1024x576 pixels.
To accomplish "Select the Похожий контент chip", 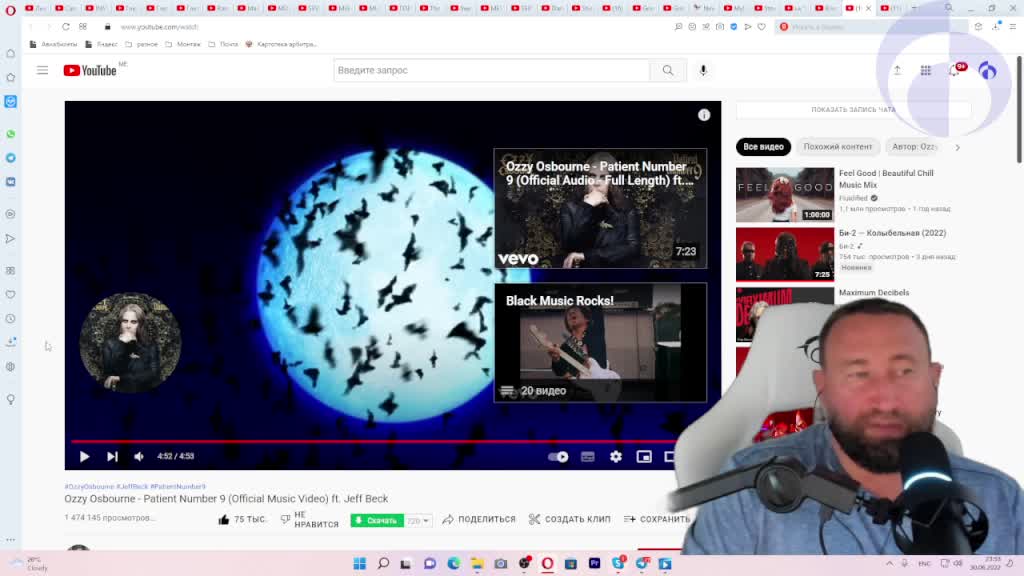I will 837,147.
